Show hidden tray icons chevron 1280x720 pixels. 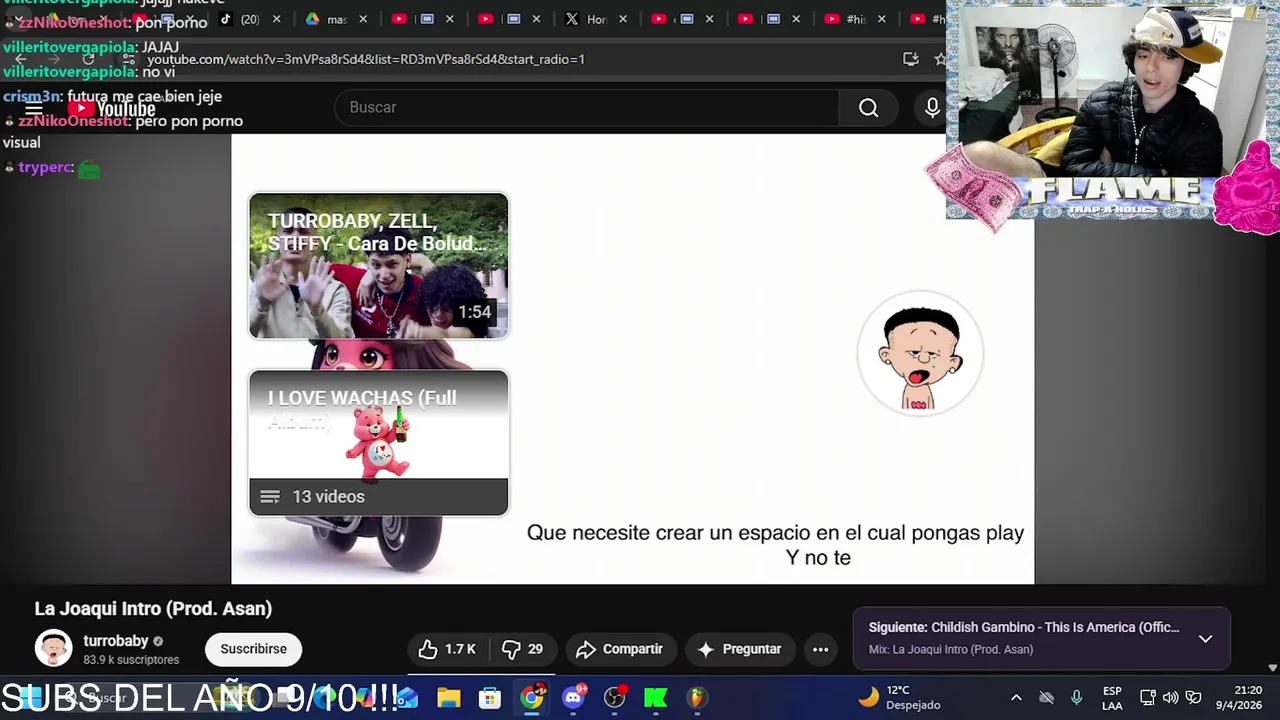click(x=1016, y=697)
